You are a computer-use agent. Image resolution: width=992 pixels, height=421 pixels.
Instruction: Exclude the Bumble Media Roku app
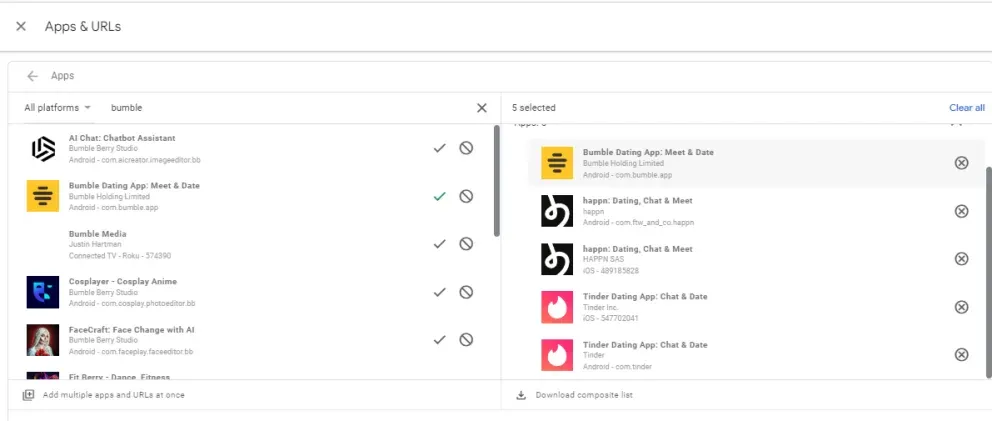click(466, 244)
